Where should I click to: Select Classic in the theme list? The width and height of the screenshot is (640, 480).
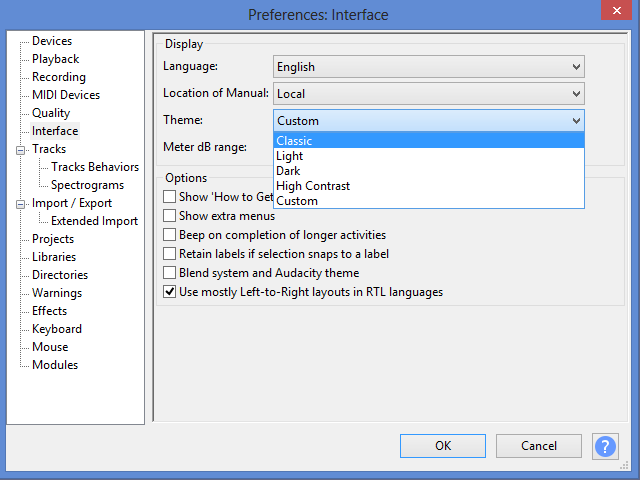294,141
